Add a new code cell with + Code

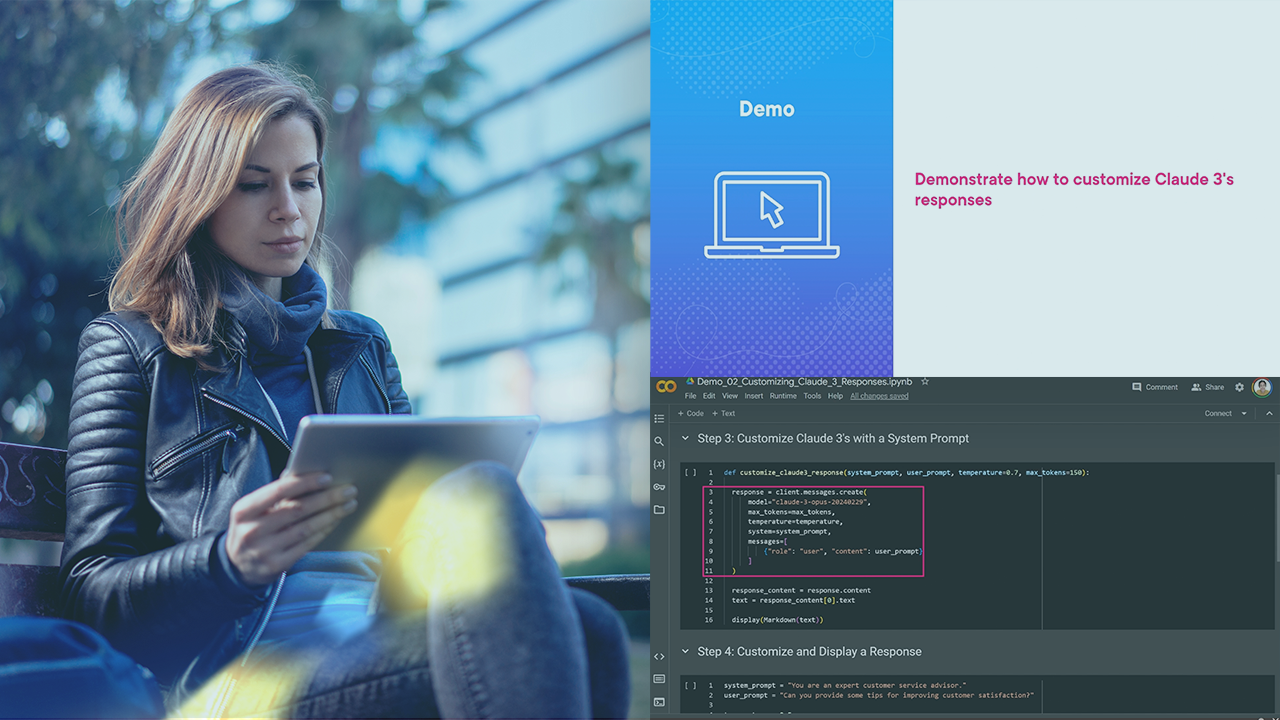click(x=691, y=413)
